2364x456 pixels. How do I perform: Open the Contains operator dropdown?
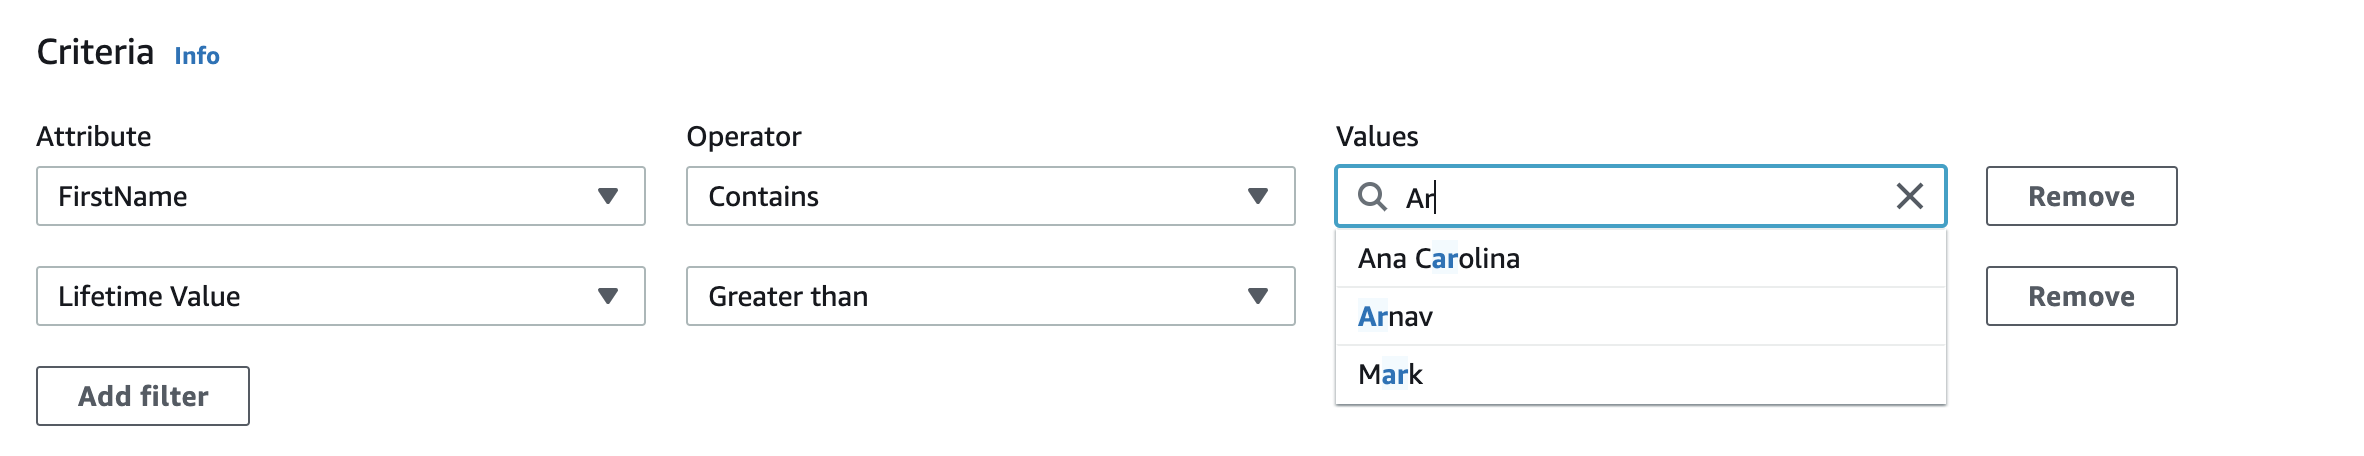(x=970, y=197)
